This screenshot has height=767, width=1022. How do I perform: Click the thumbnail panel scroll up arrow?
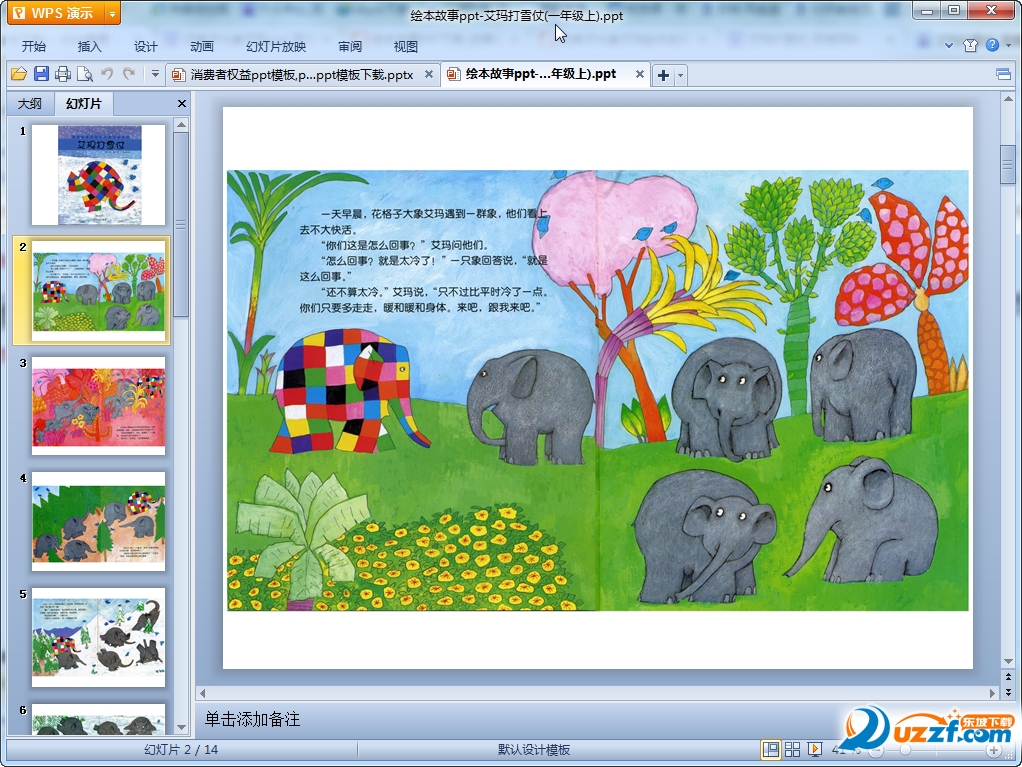coord(182,124)
